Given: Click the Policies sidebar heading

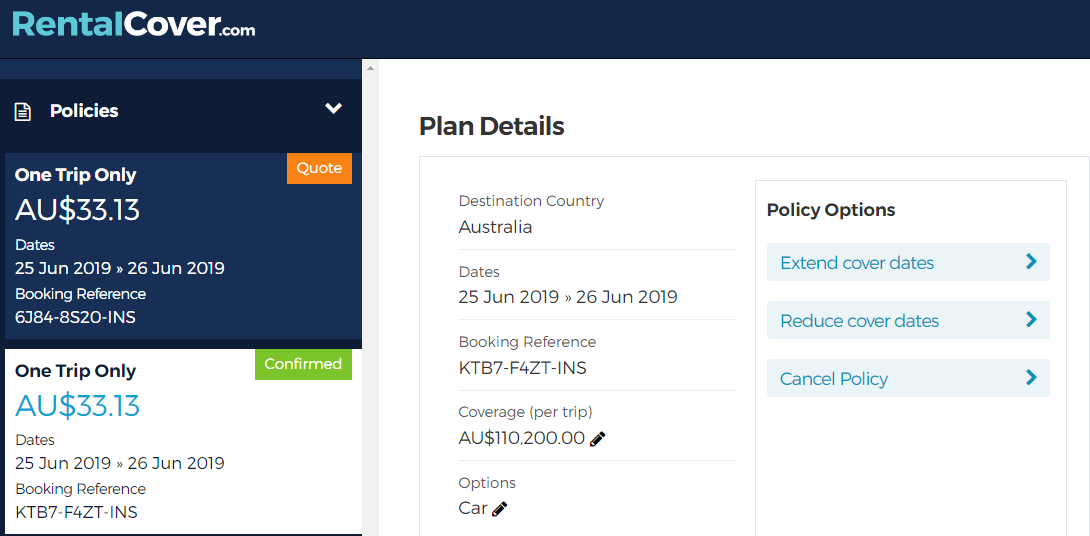Looking at the screenshot, I should pyautogui.click(x=84, y=111).
